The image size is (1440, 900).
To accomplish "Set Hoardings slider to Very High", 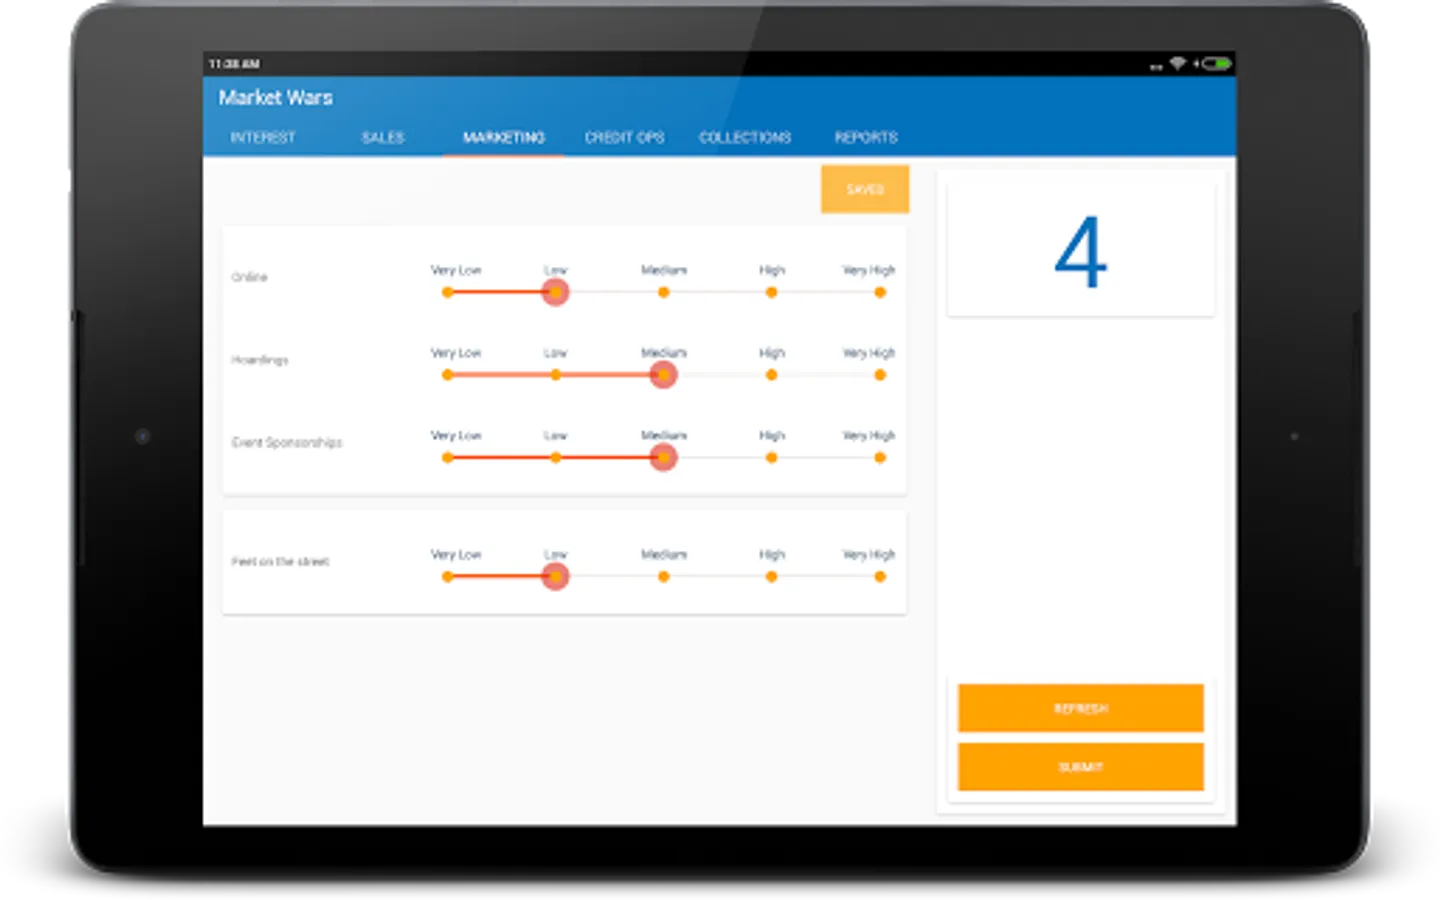I will tap(880, 375).
